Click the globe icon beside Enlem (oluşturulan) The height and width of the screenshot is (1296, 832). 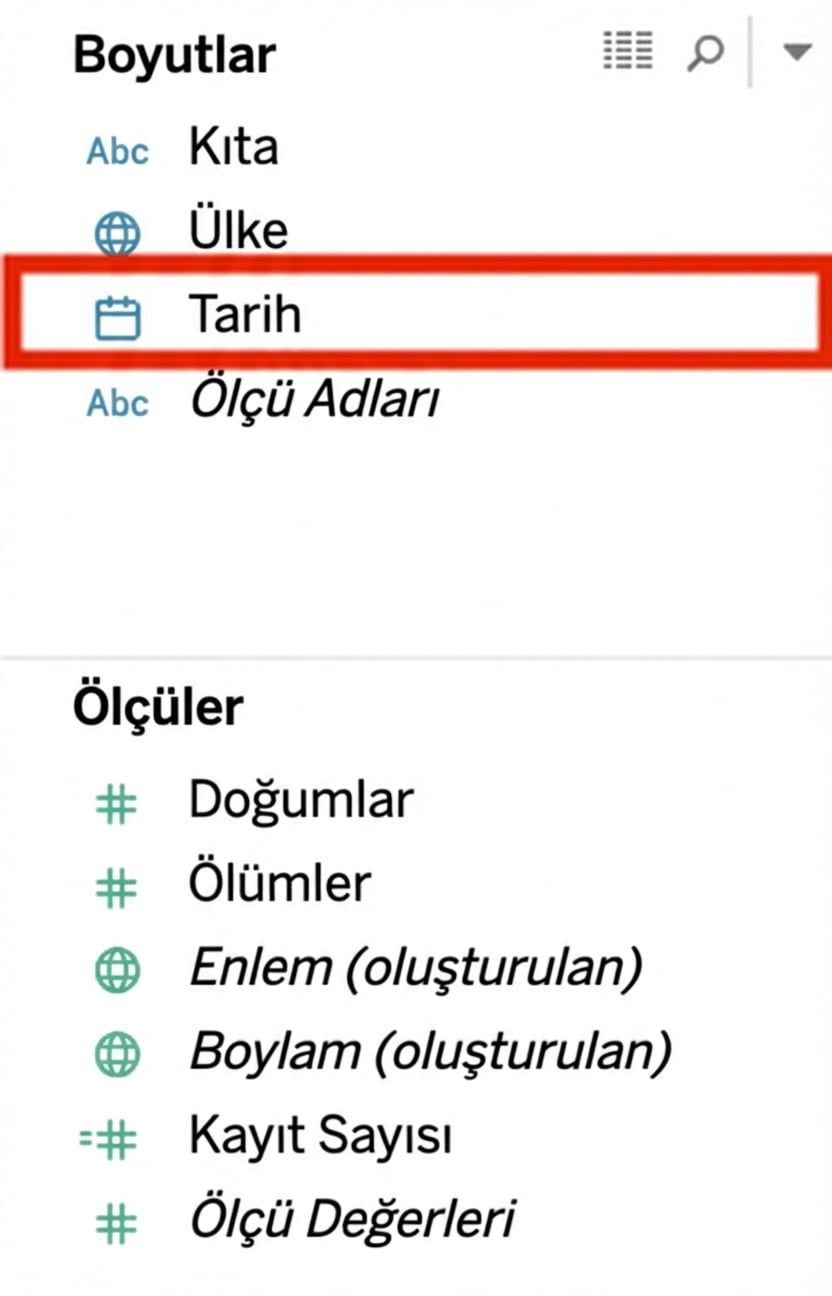pyautogui.click(x=117, y=970)
